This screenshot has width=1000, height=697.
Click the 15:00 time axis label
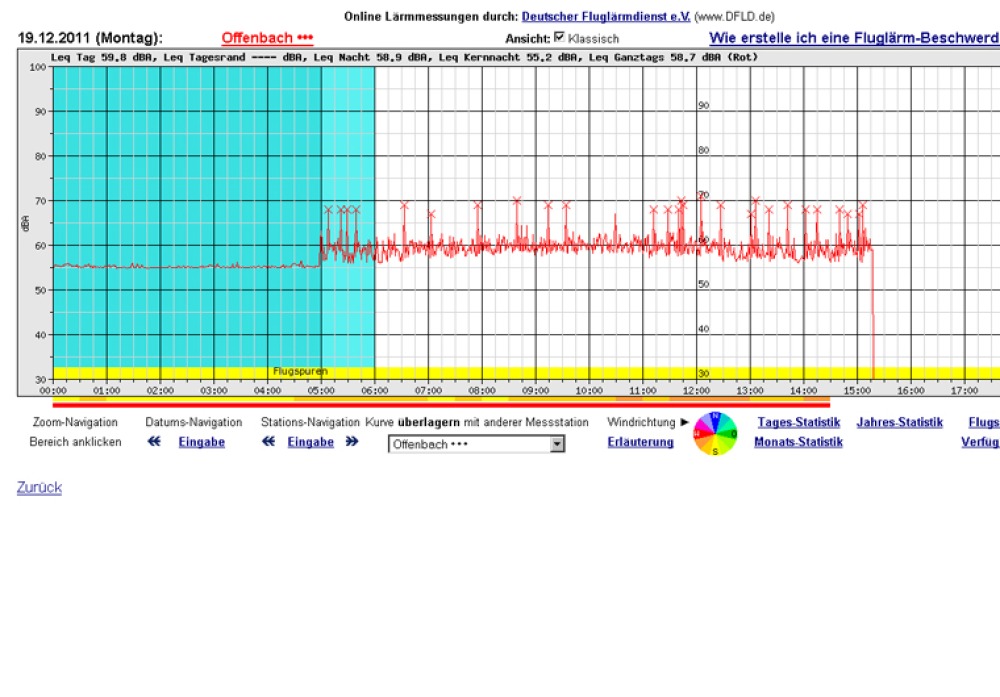tap(857, 390)
